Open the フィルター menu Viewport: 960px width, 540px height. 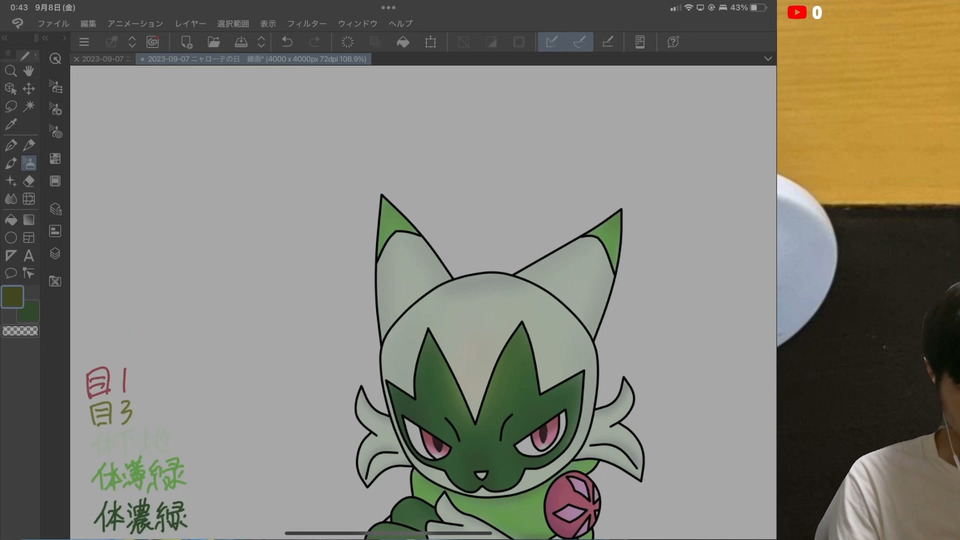(306, 23)
